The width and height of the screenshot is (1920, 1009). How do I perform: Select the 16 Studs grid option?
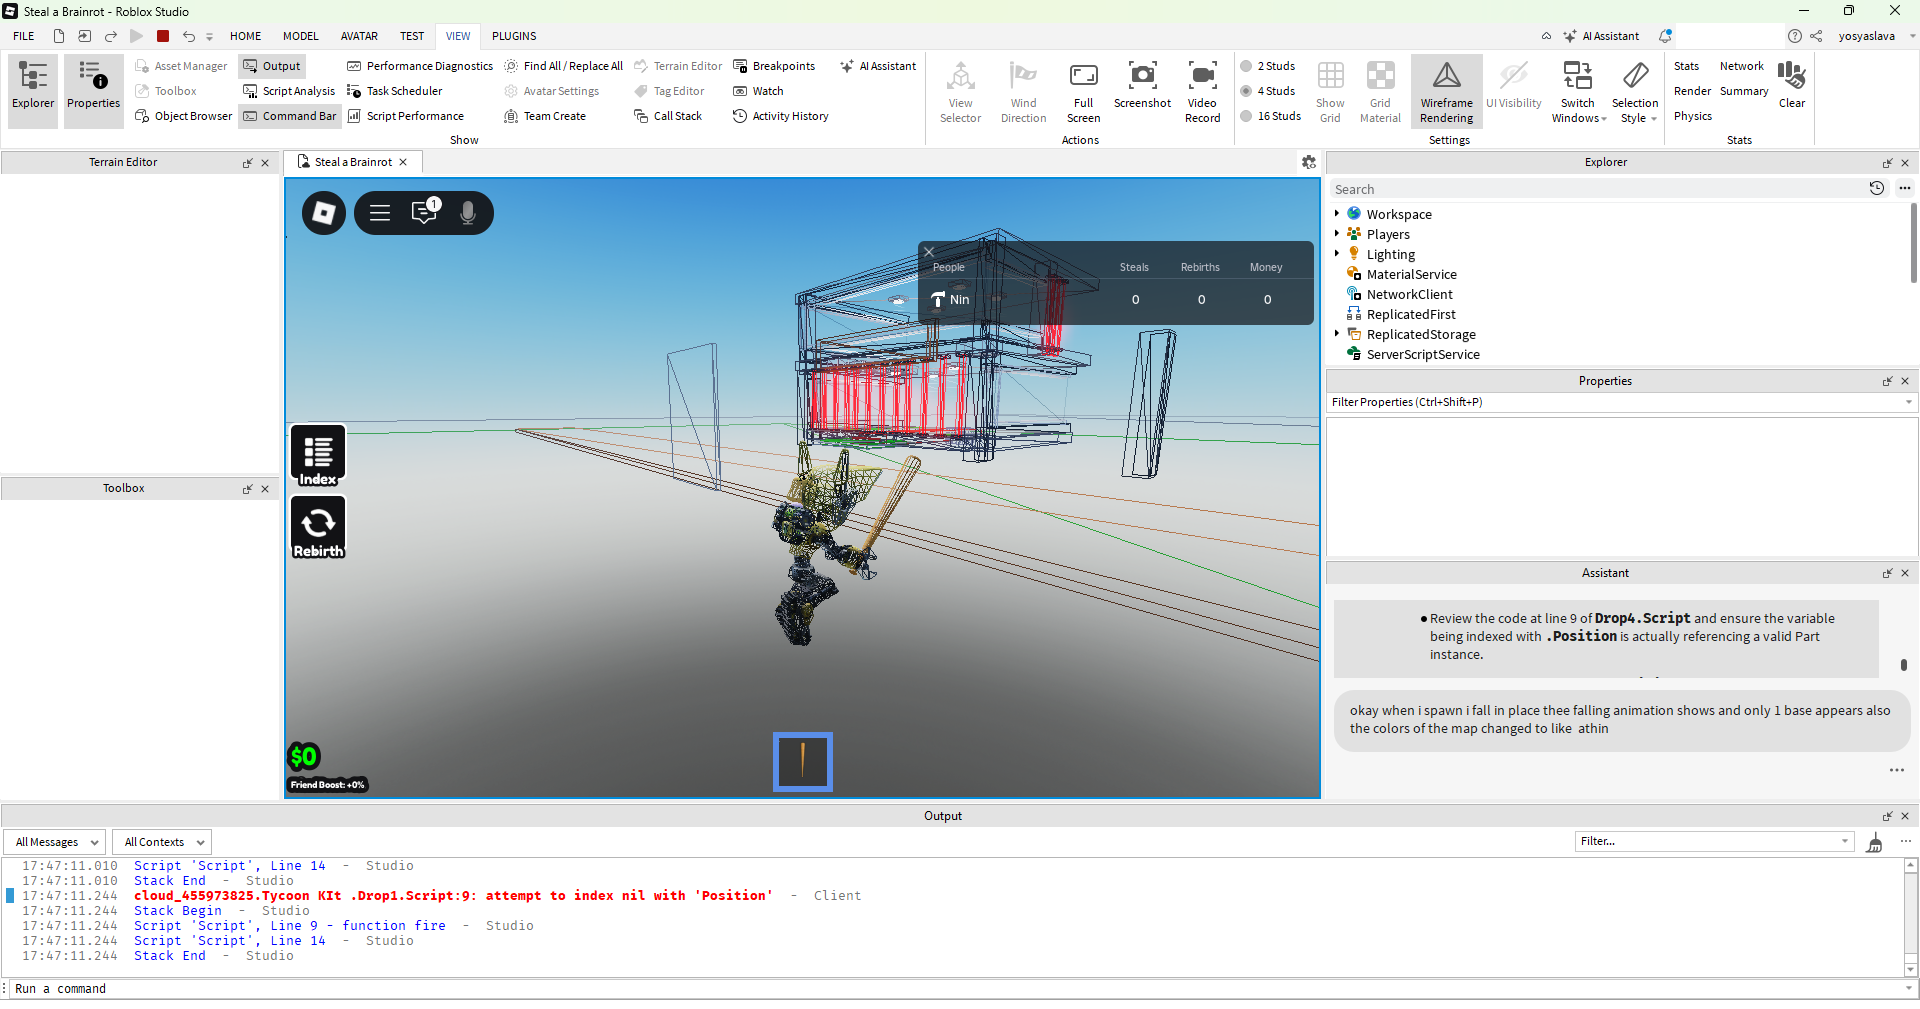pyautogui.click(x=1271, y=116)
